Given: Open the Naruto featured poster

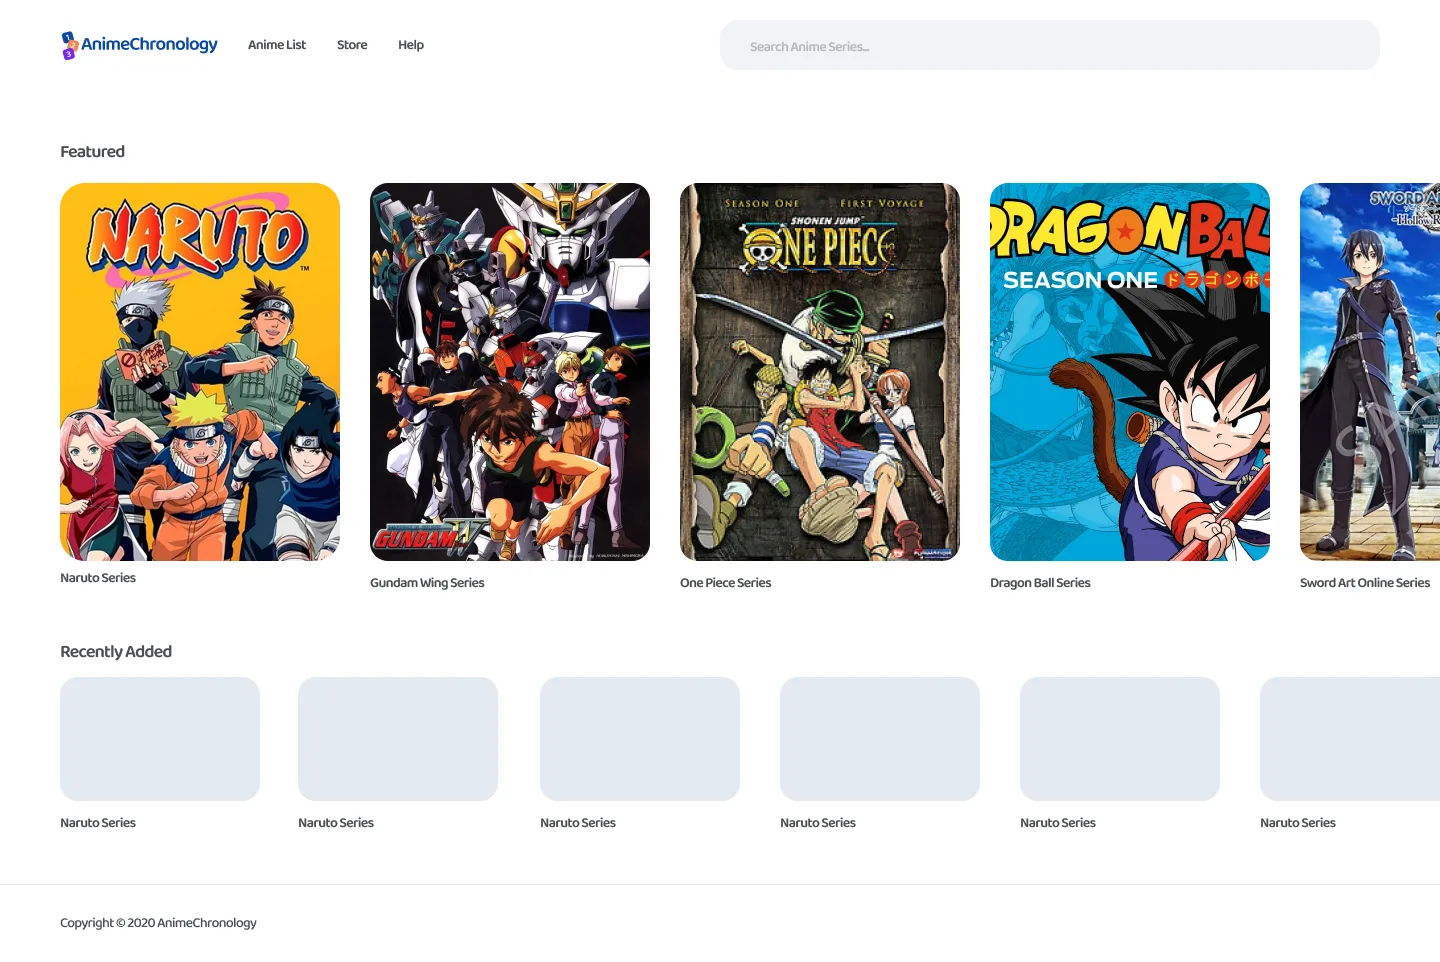Looking at the screenshot, I should (200, 372).
